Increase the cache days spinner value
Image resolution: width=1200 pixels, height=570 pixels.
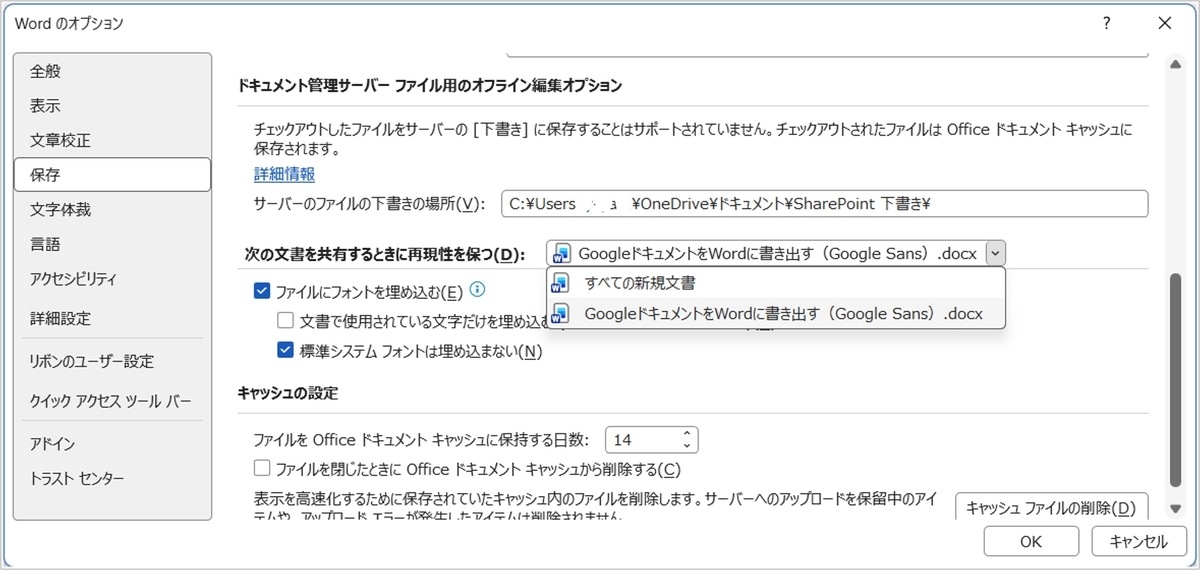coord(686,434)
